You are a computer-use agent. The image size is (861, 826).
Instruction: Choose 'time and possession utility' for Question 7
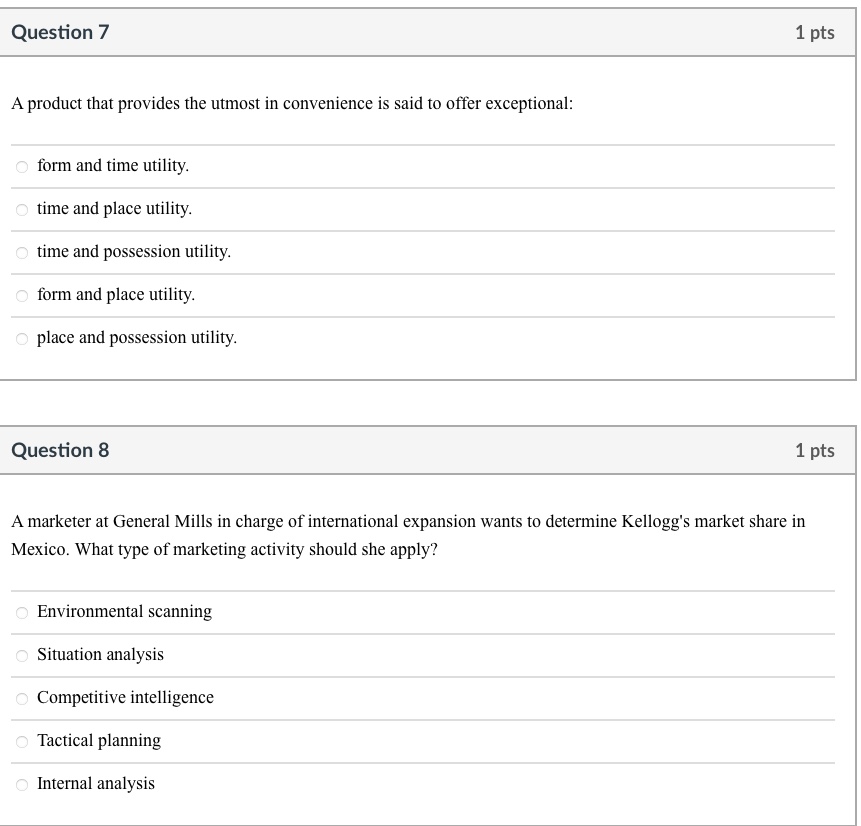pyautogui.click(x=133, y=252)
